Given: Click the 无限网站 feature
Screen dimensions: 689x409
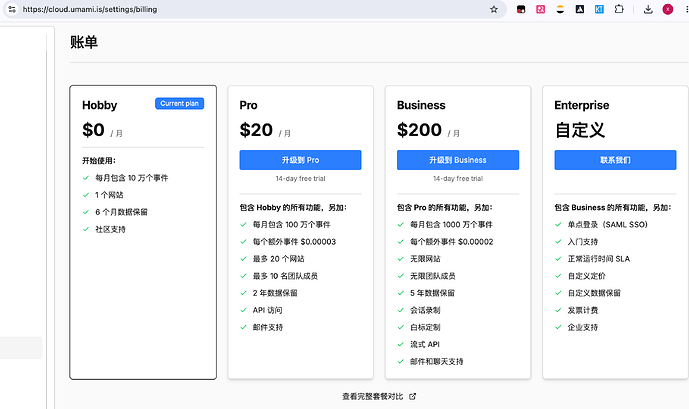Looking at the screenshot, I should click(x=425, y=259).
